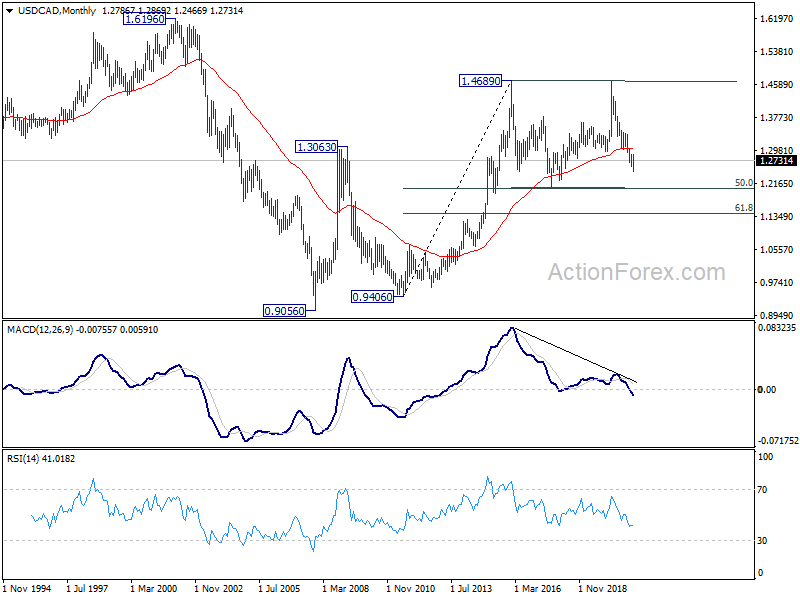Click the 1 Nov 1994 date label

pos(29,590)
